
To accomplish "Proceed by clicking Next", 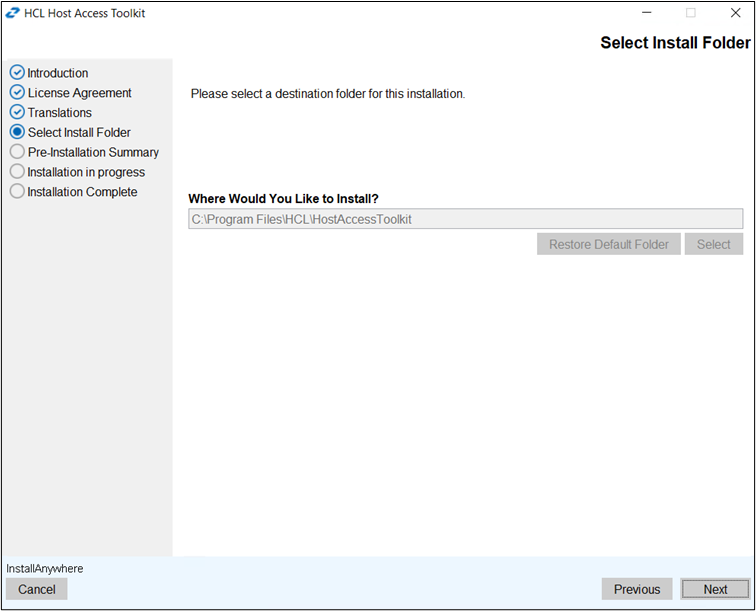I will pyautogui.click(x=715, y=589).
